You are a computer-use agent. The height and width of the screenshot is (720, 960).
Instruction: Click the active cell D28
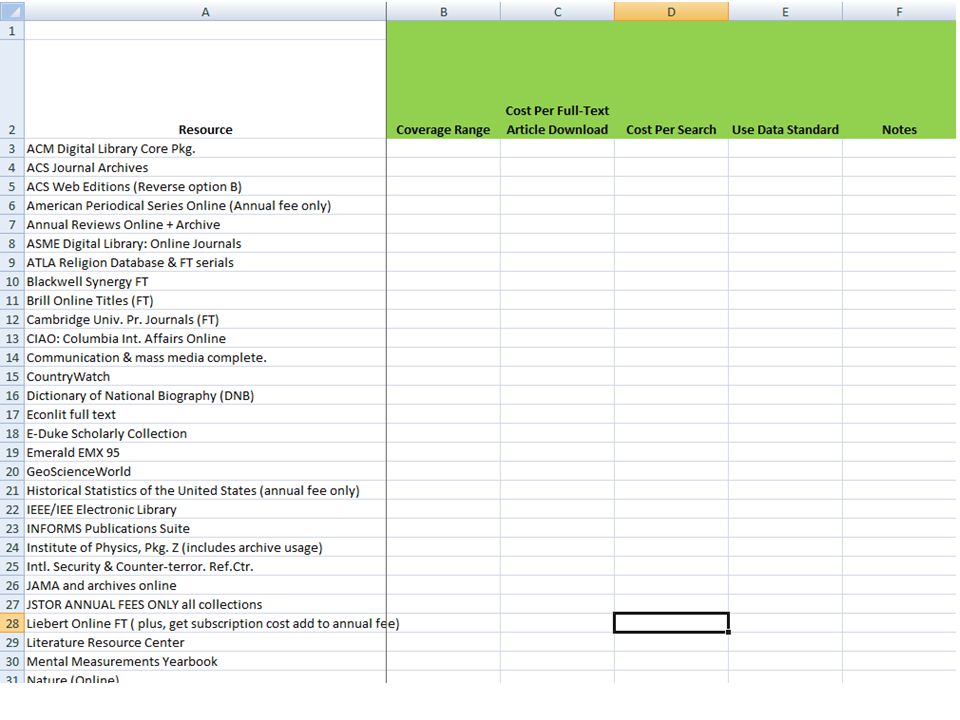[671, 623]
